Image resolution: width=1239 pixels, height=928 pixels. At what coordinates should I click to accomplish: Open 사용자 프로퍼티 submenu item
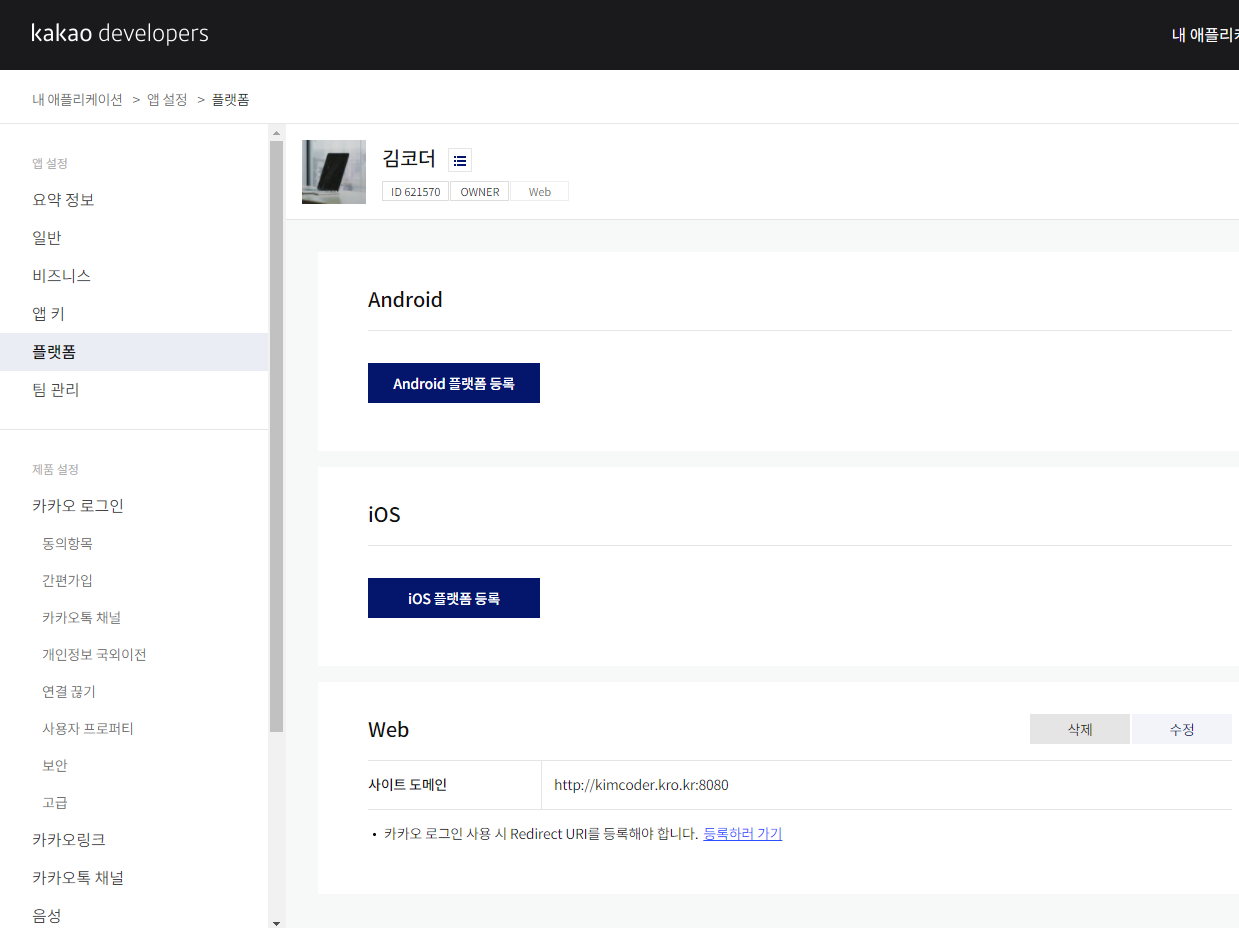pyautogui.click(x=88, y=729)
